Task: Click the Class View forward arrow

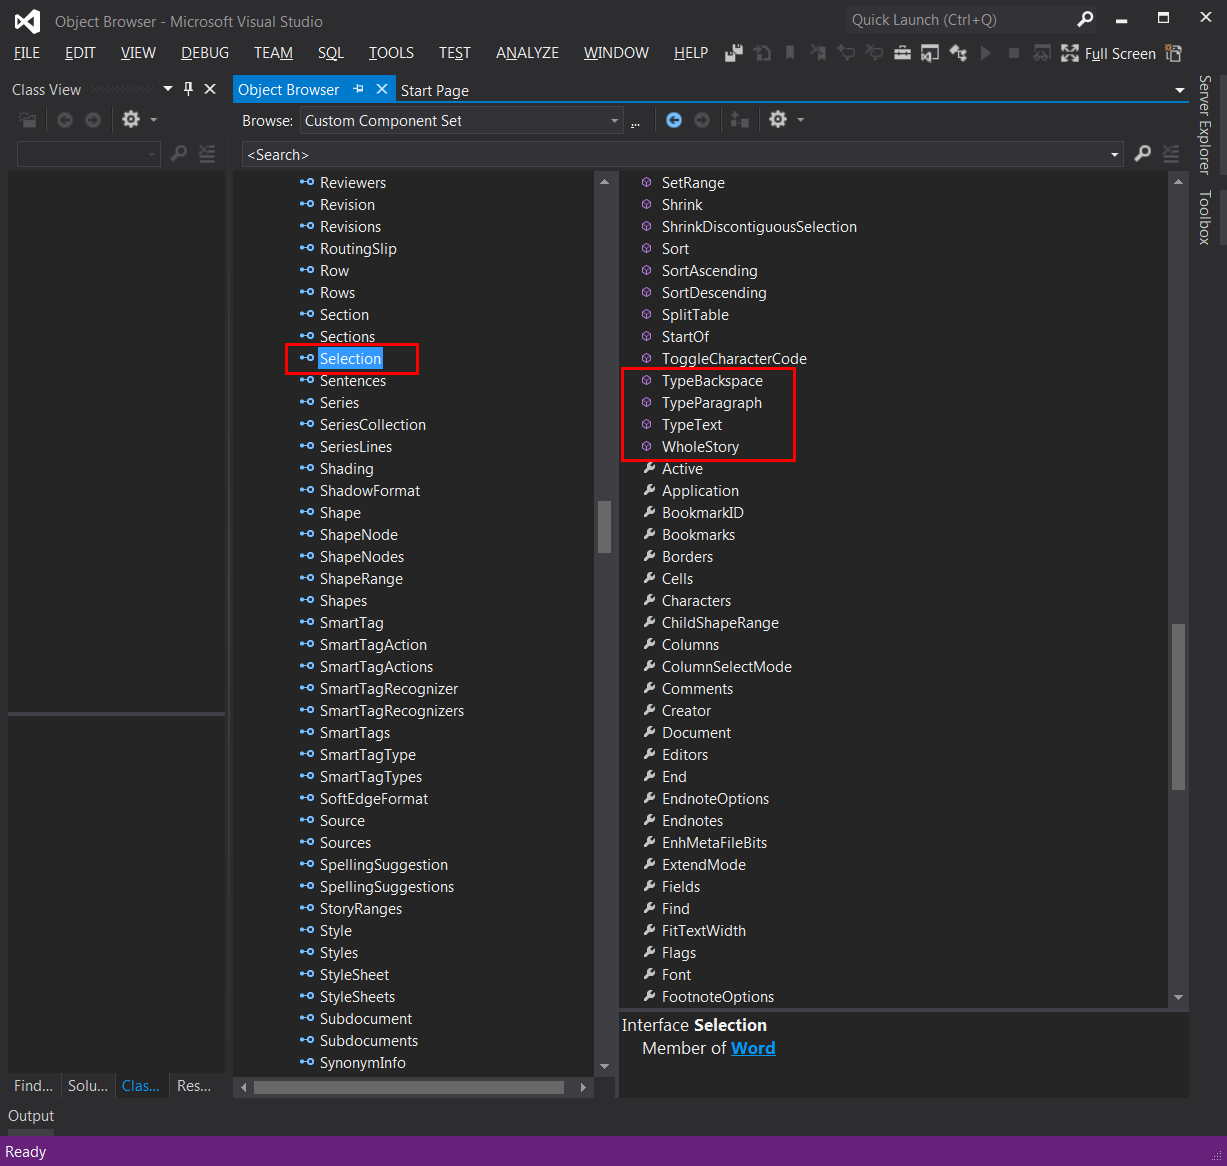Action: point(93,120)
